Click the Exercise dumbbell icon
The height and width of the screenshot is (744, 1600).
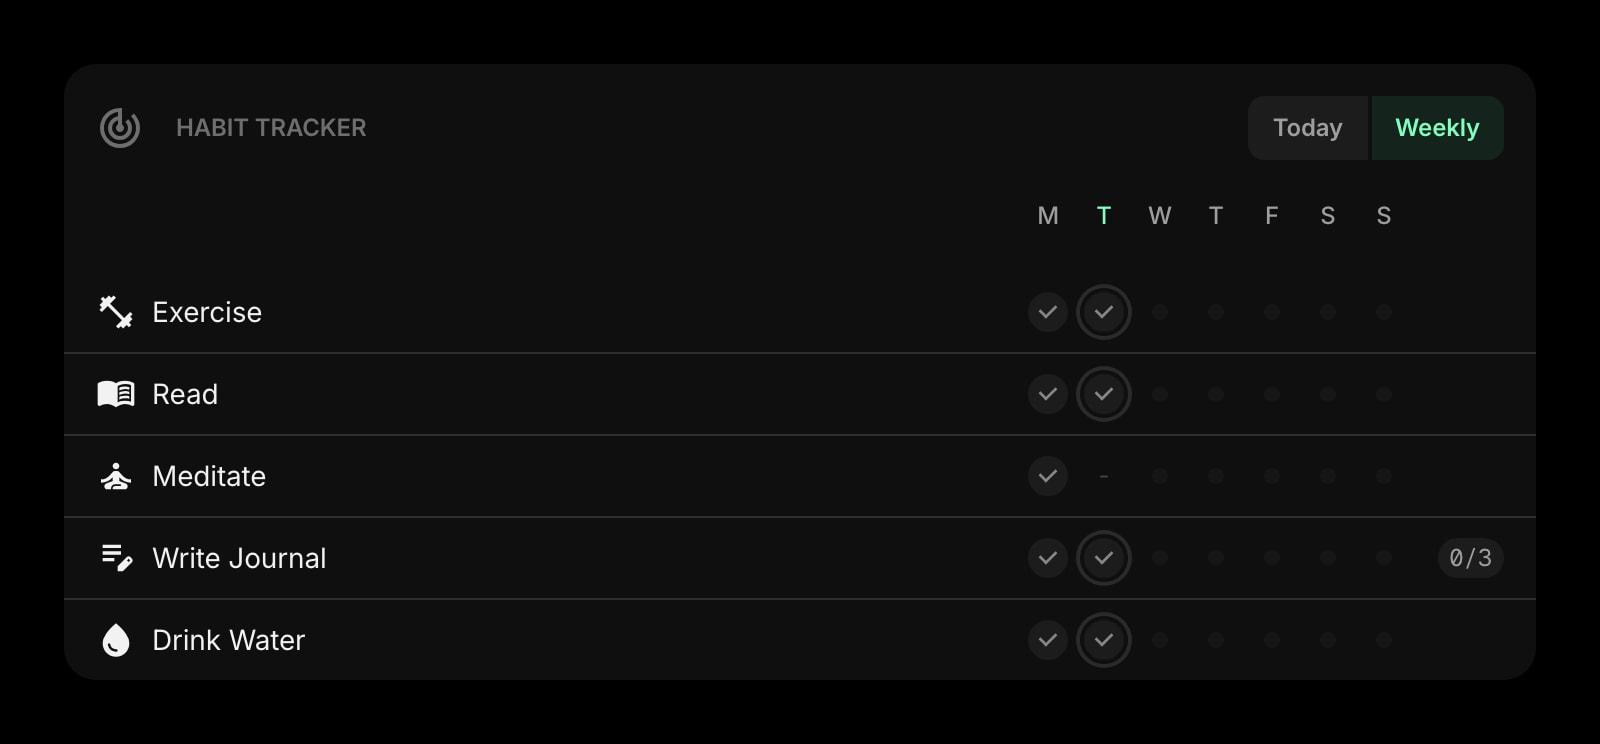pyautogui.click(x=116, y=312)
